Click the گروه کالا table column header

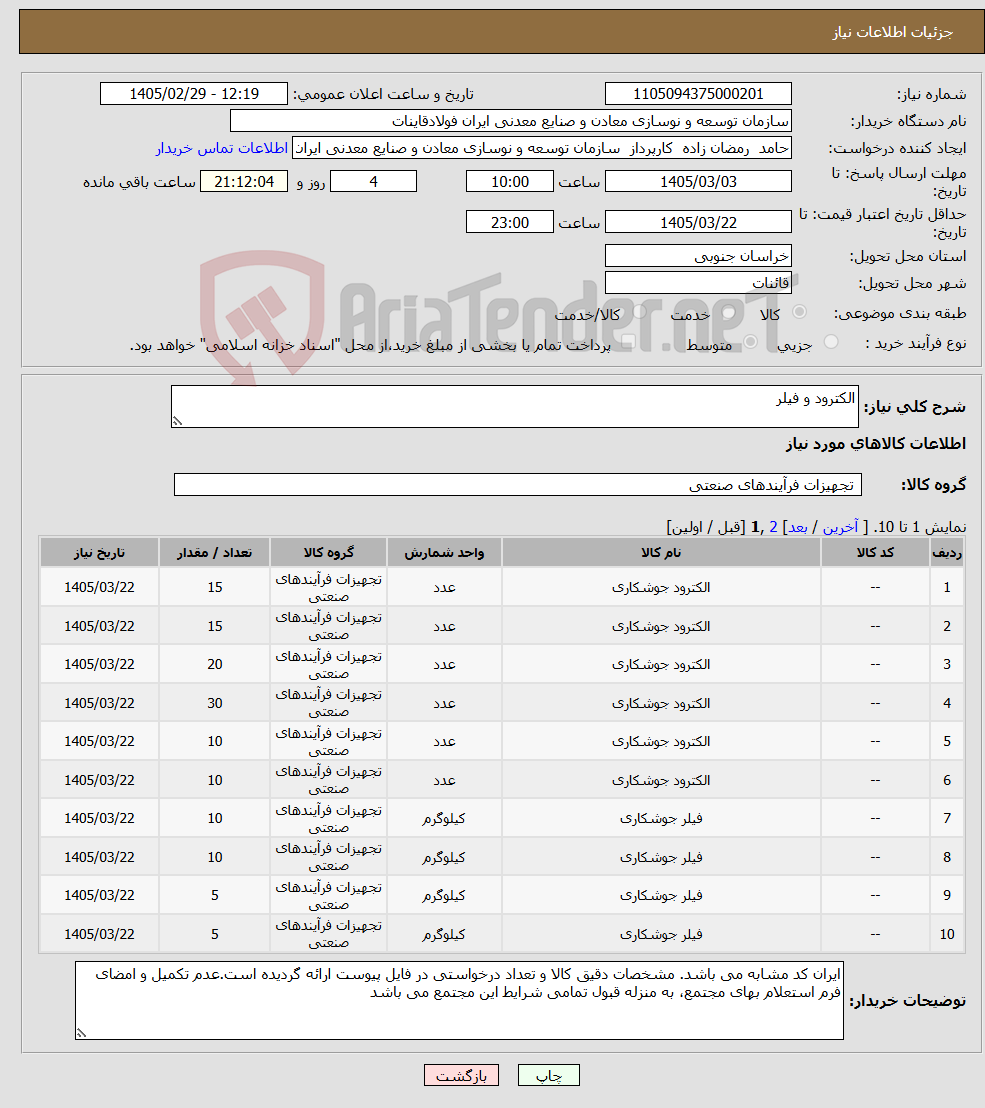[x=328, y=553]
